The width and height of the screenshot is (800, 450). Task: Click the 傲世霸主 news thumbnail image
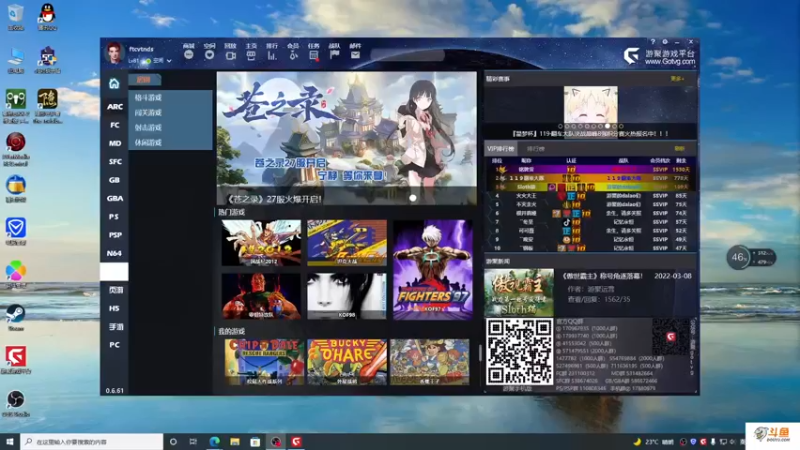pos(519,292)
